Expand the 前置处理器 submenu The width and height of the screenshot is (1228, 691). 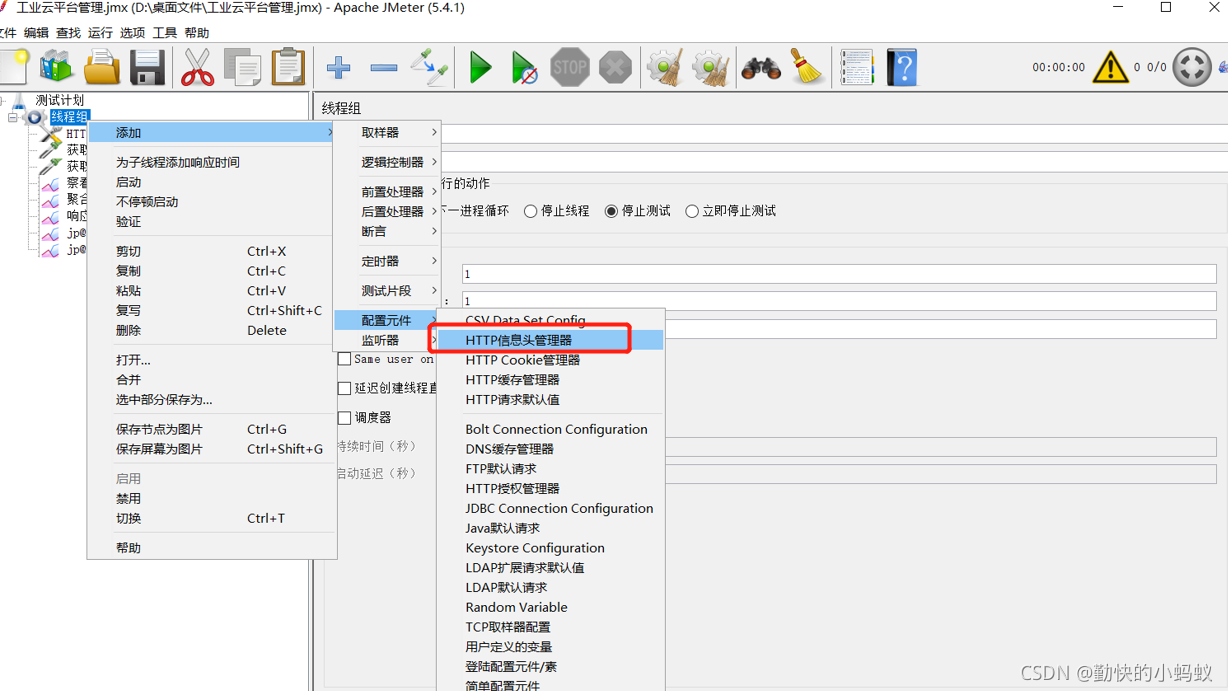(387, 191)
